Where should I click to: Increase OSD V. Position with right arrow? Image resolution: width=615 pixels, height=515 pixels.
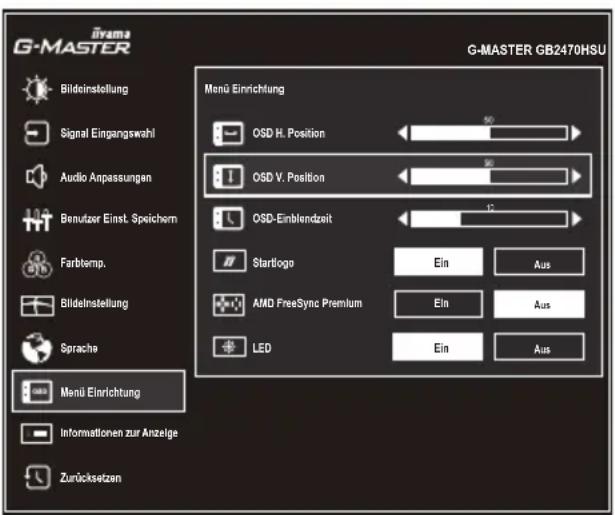tap(576, 176)
